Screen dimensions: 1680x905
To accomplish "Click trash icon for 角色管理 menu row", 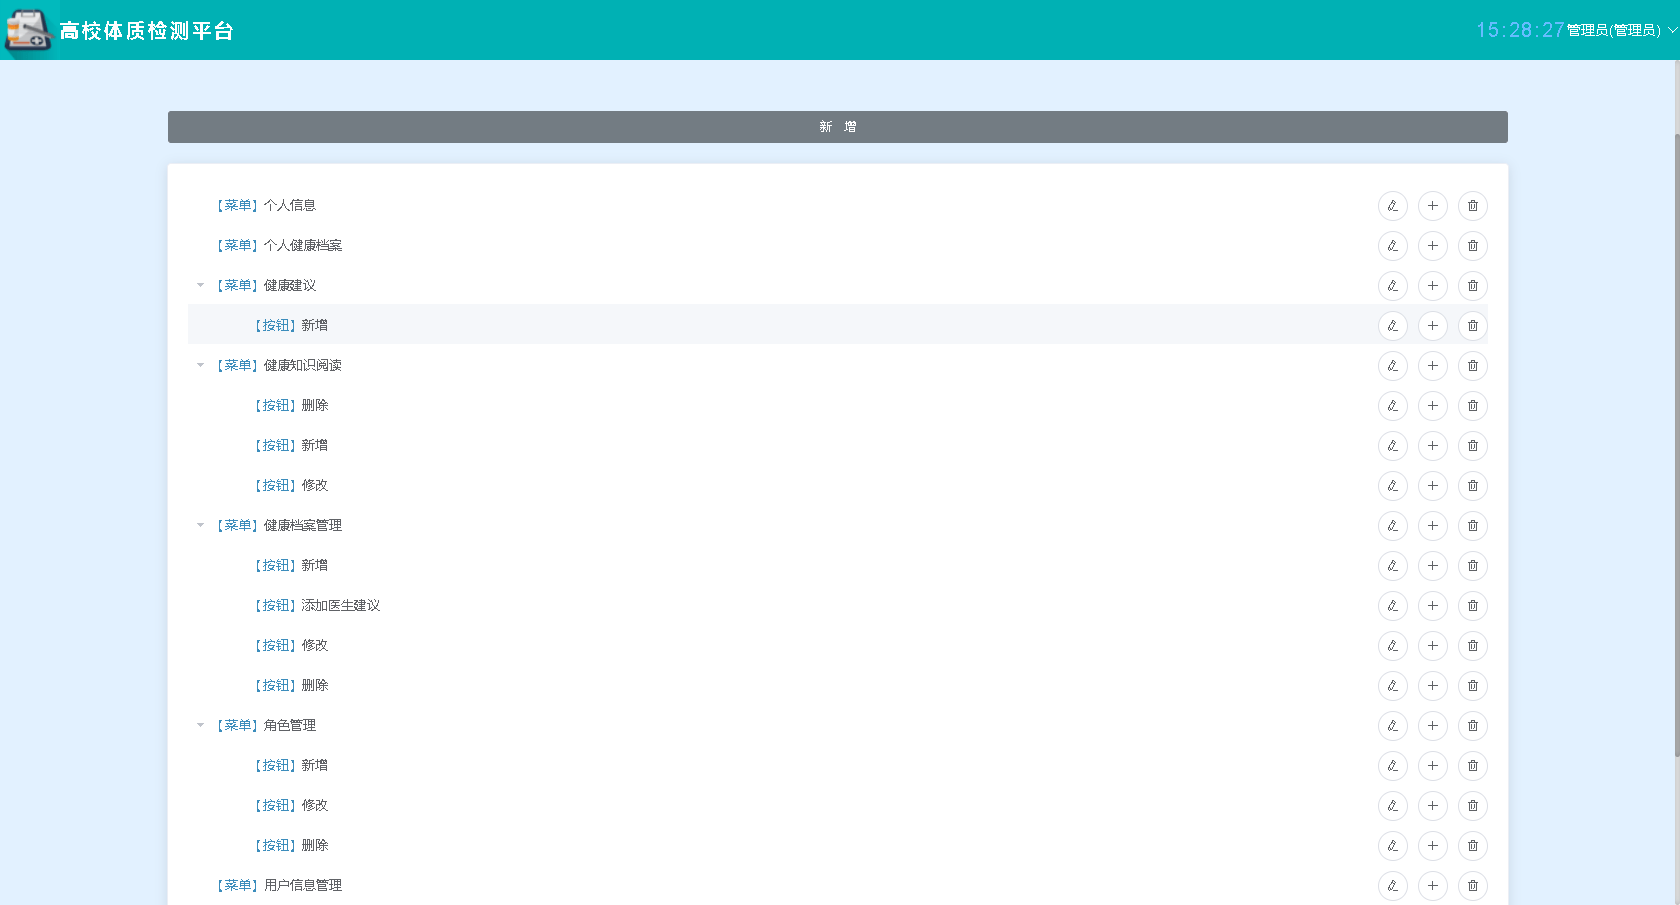I will (1472, 726).
